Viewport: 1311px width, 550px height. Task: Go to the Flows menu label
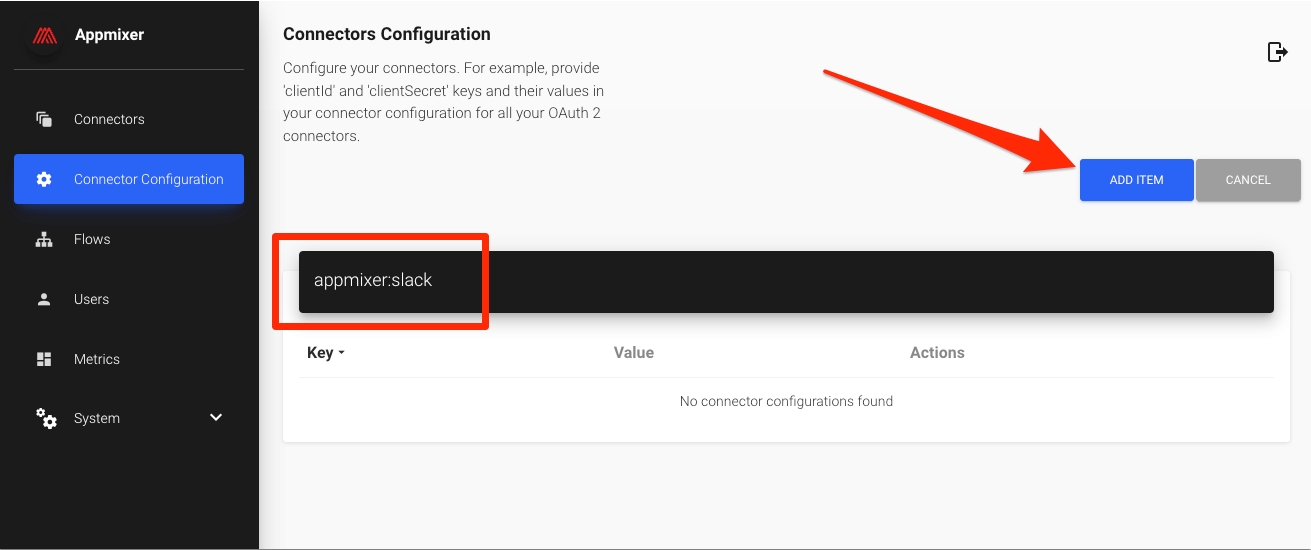[x=92, y=239]
